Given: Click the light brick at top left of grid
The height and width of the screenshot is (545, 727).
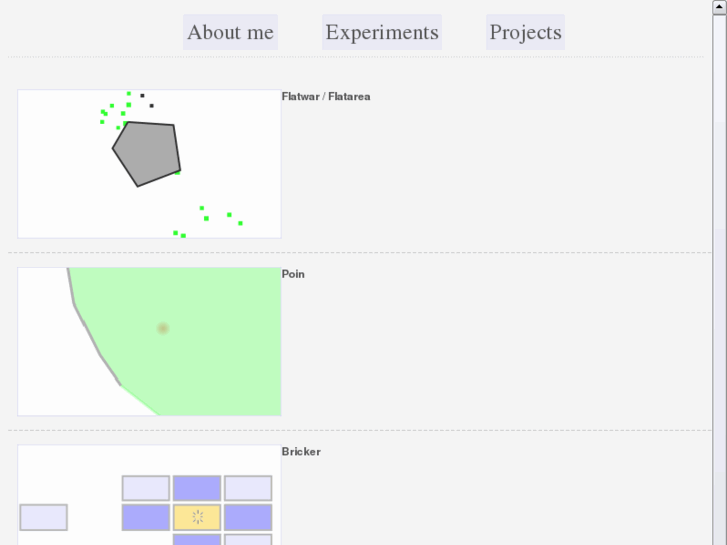Looking at the screenshot, I should [146, 488].
